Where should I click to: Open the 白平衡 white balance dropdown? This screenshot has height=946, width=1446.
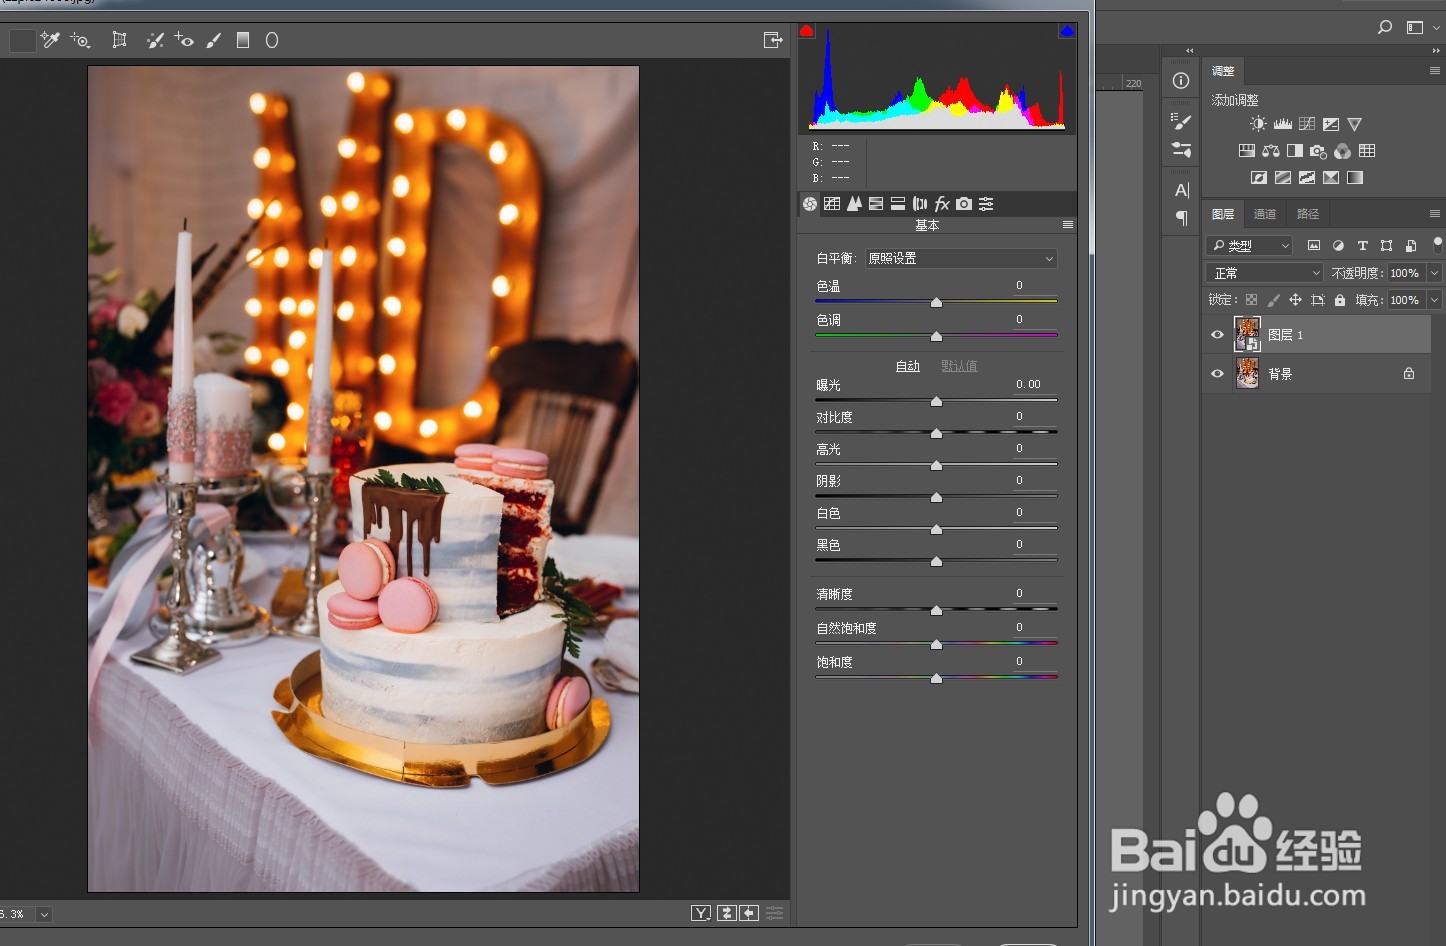pos(961,258)
